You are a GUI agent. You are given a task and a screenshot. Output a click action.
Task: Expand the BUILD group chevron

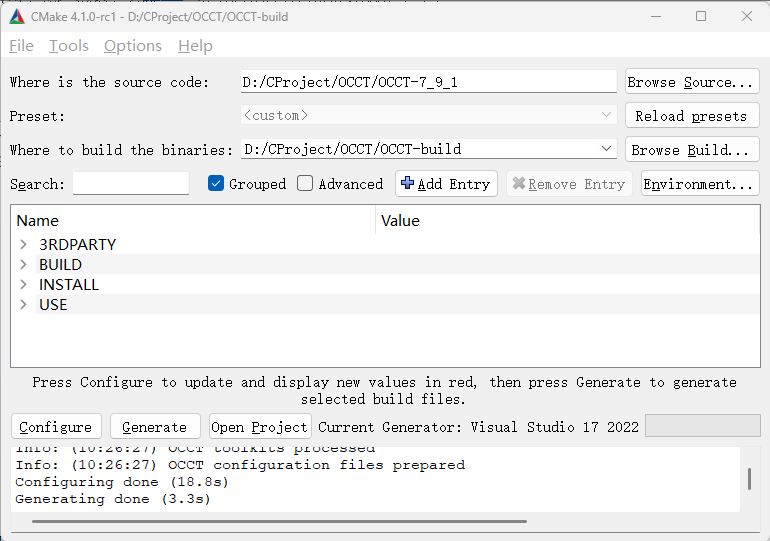click(23, 265)
